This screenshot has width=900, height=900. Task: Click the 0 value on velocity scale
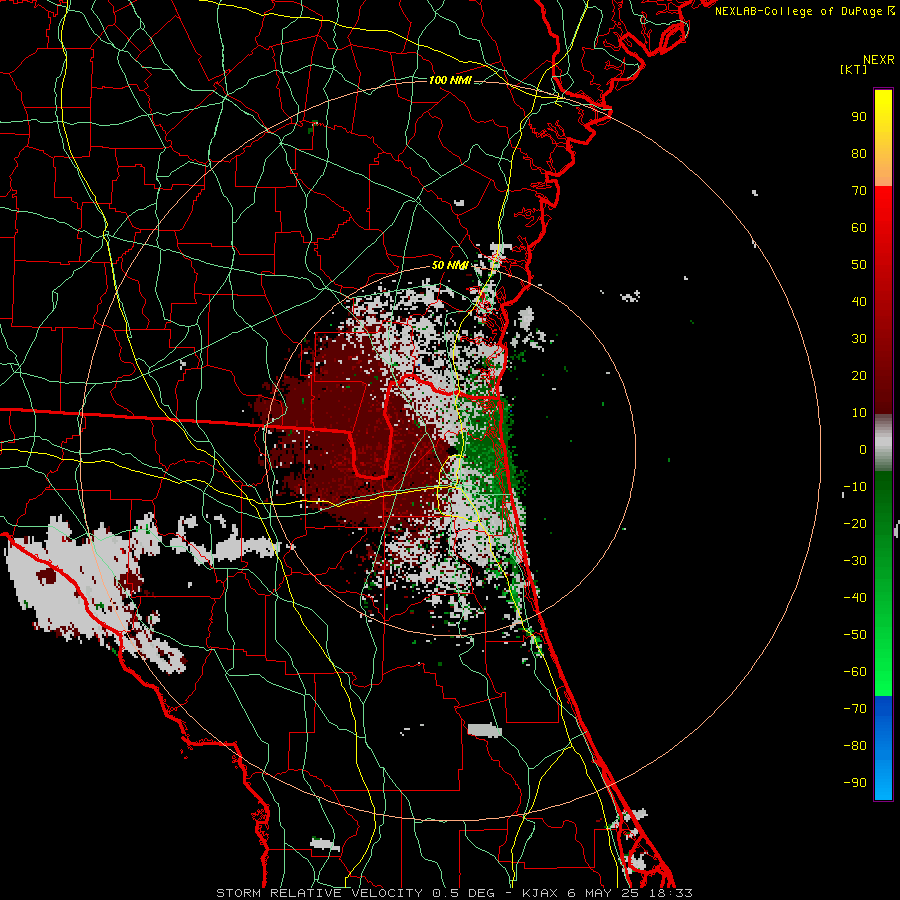[863, 449]
